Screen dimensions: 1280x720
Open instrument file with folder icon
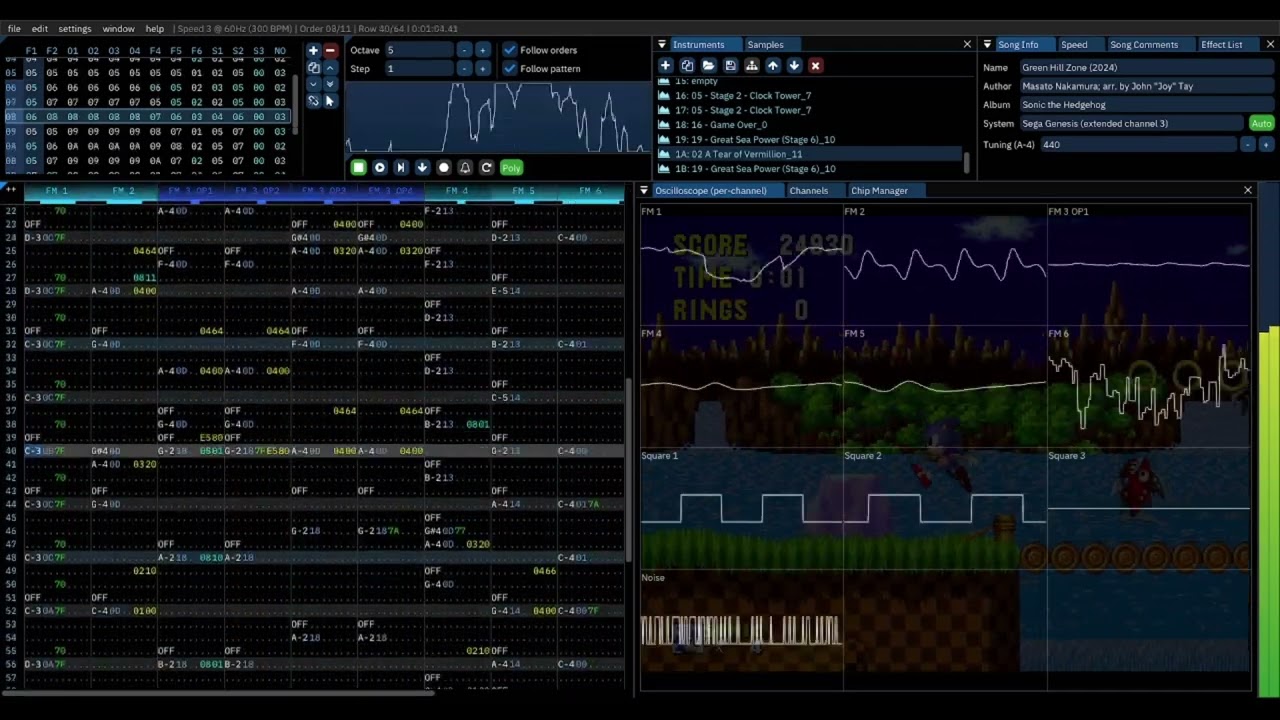coord(708,66)
